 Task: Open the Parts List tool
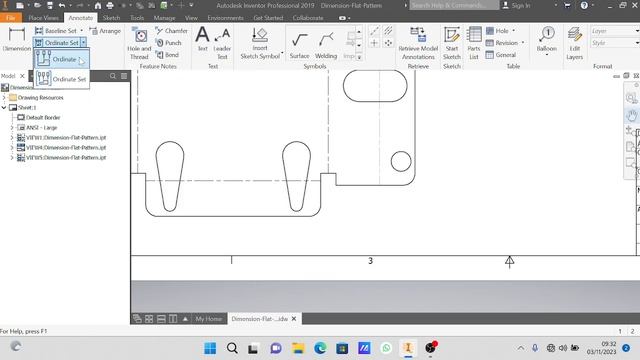(x=474, y=43)
